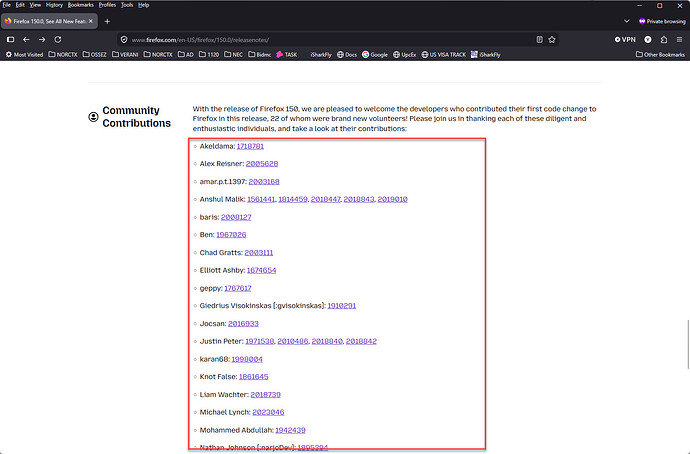
Task: Open the Docs bookmark
Action: coord(347,55)
